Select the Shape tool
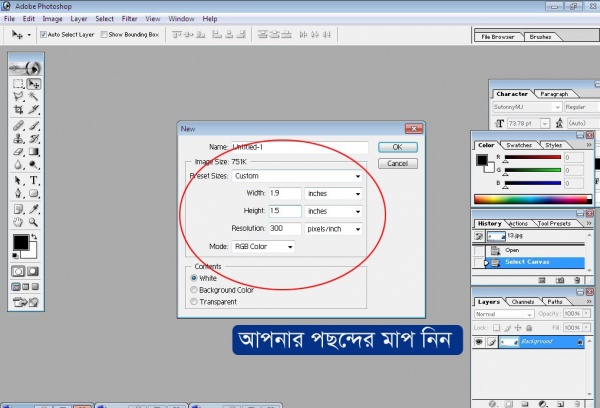 (x=34, y=193)
